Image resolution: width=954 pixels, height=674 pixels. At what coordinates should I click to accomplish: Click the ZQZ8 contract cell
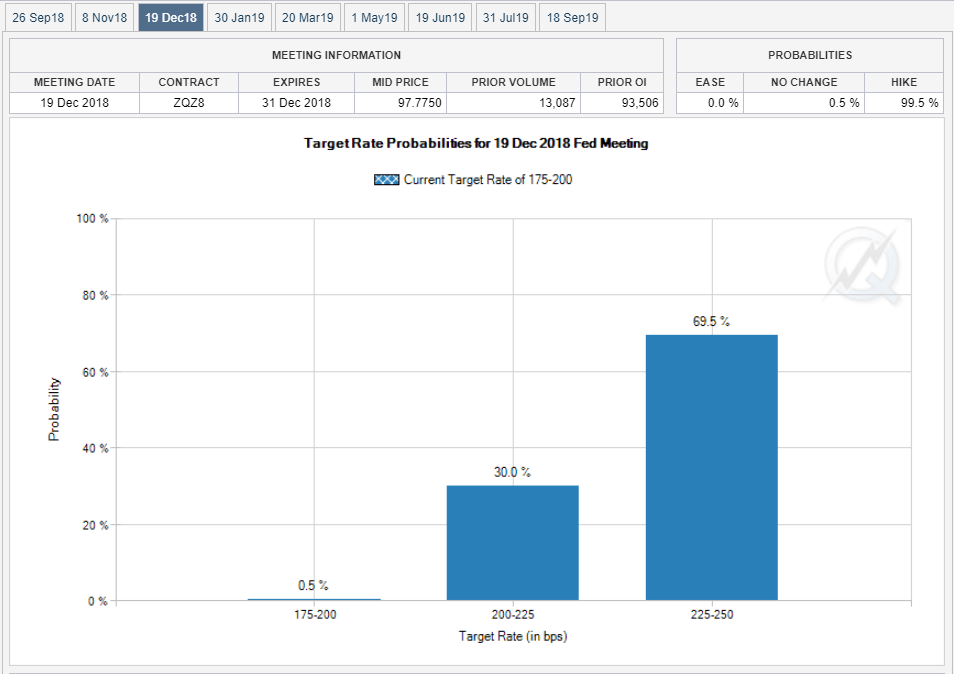click(x=189, y=103)
